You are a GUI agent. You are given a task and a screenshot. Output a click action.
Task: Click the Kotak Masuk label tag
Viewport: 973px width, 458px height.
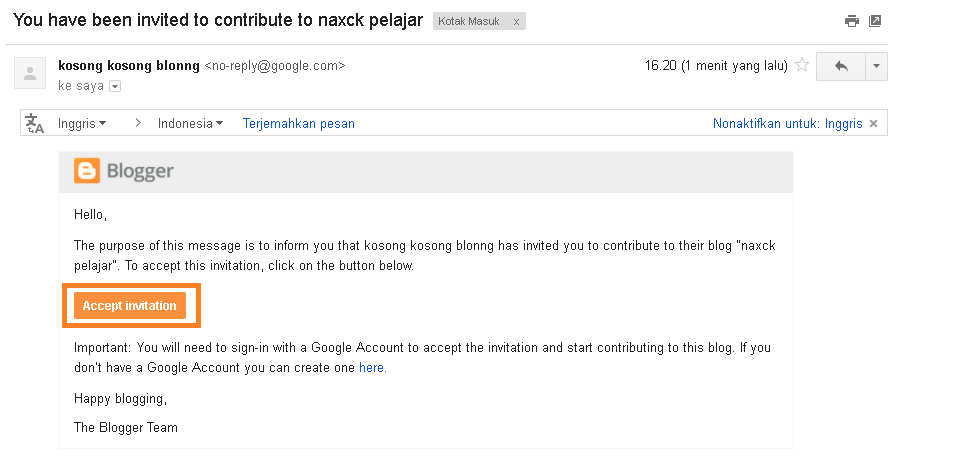469,22
